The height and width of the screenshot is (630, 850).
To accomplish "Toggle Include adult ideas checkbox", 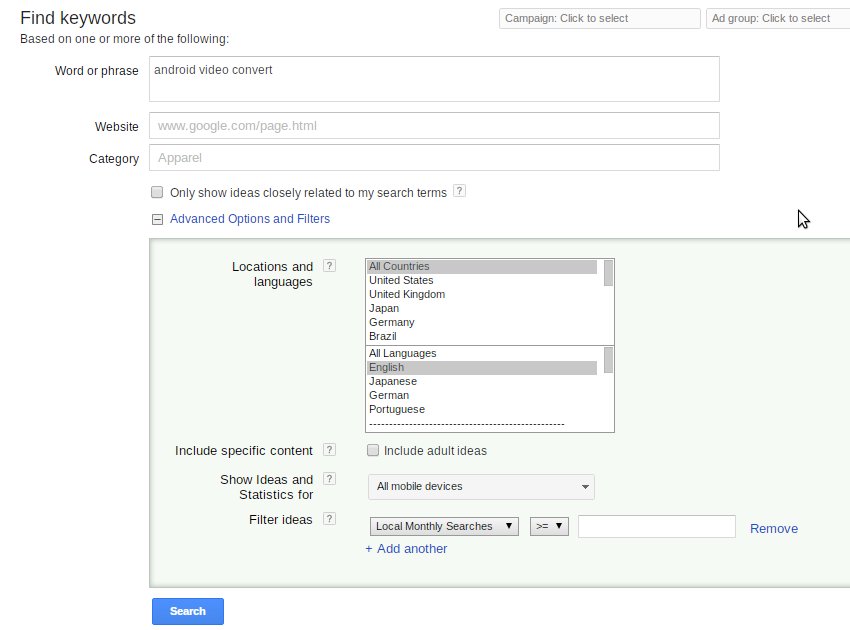I will (x=373, y=450).
